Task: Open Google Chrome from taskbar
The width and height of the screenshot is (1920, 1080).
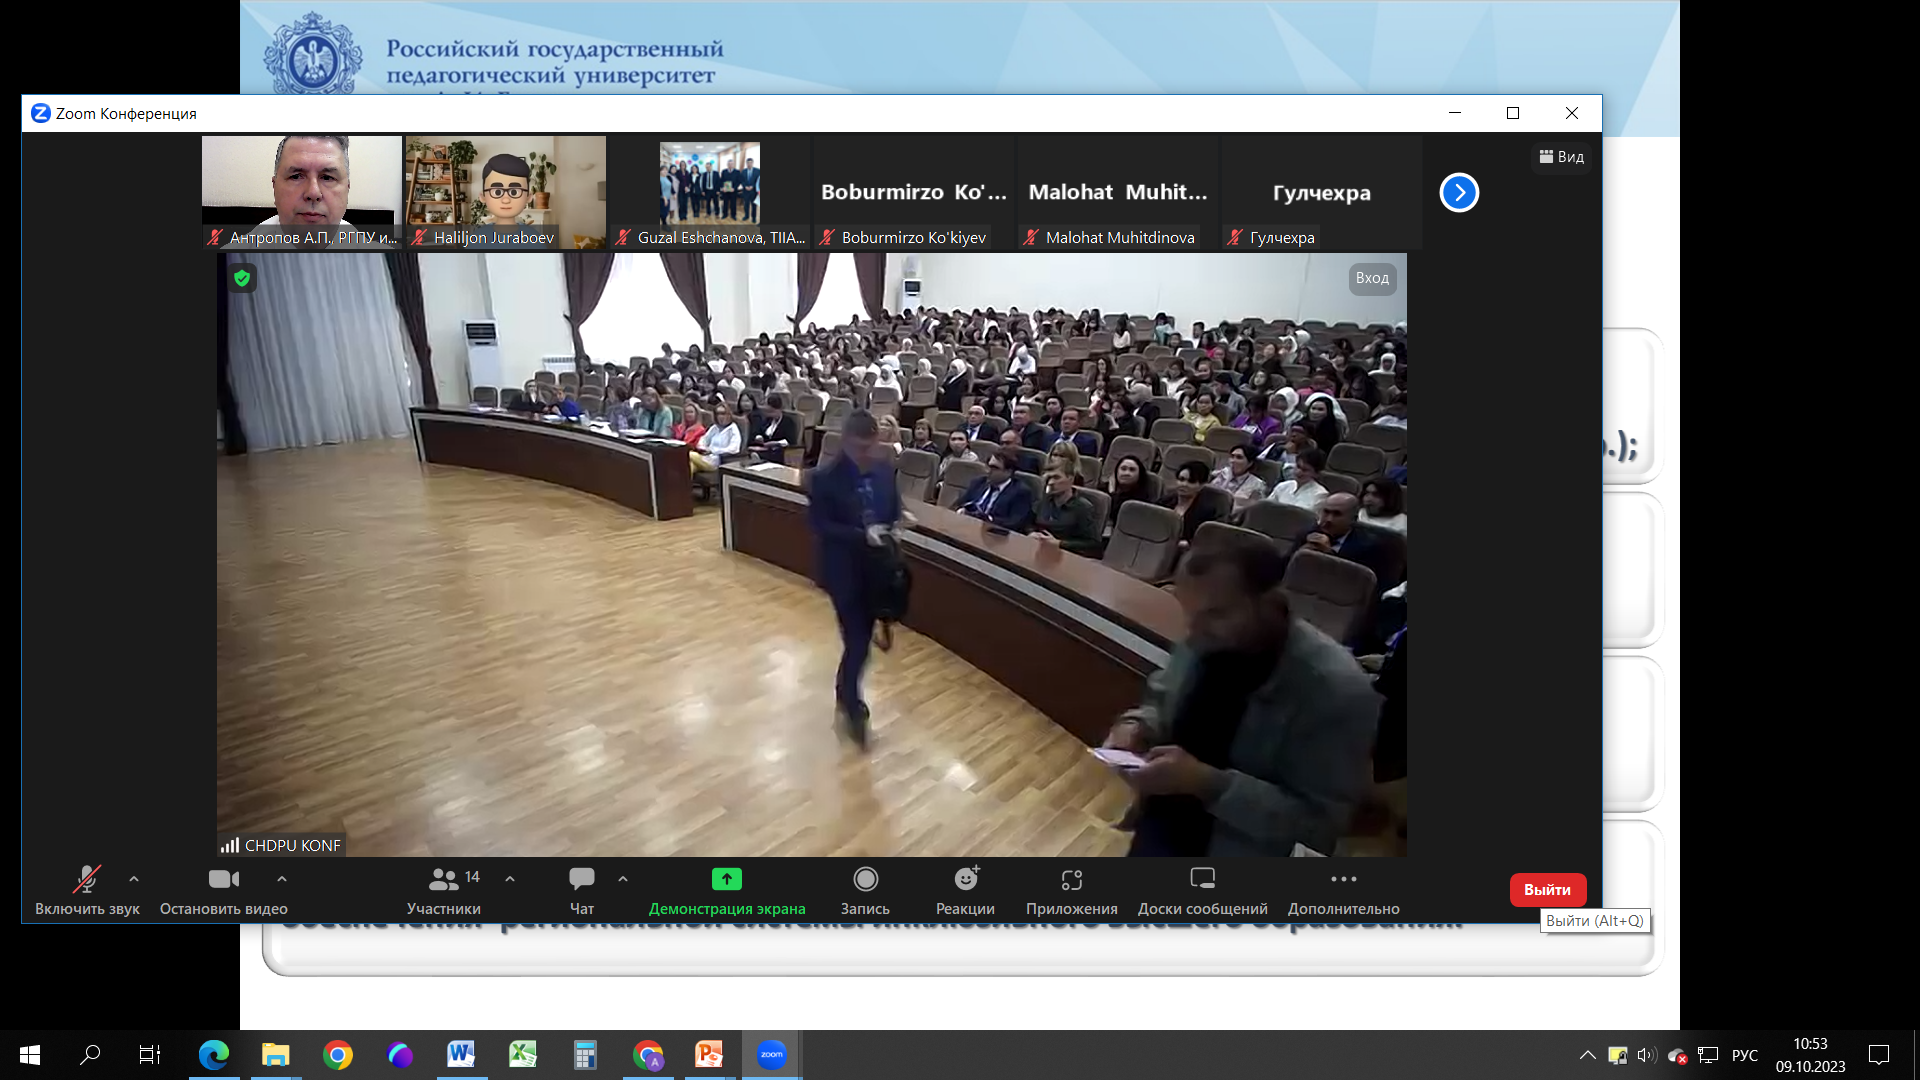Action: click(338, 1054)
